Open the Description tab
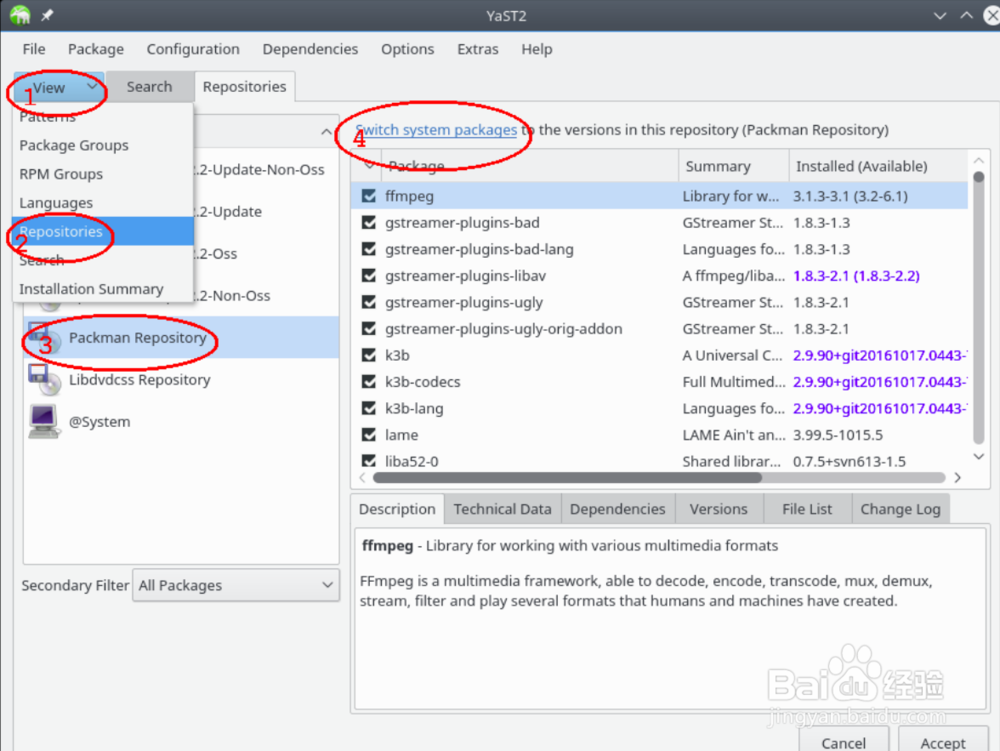The height and width of the screenshot is (751, 1000). [397, 509]
